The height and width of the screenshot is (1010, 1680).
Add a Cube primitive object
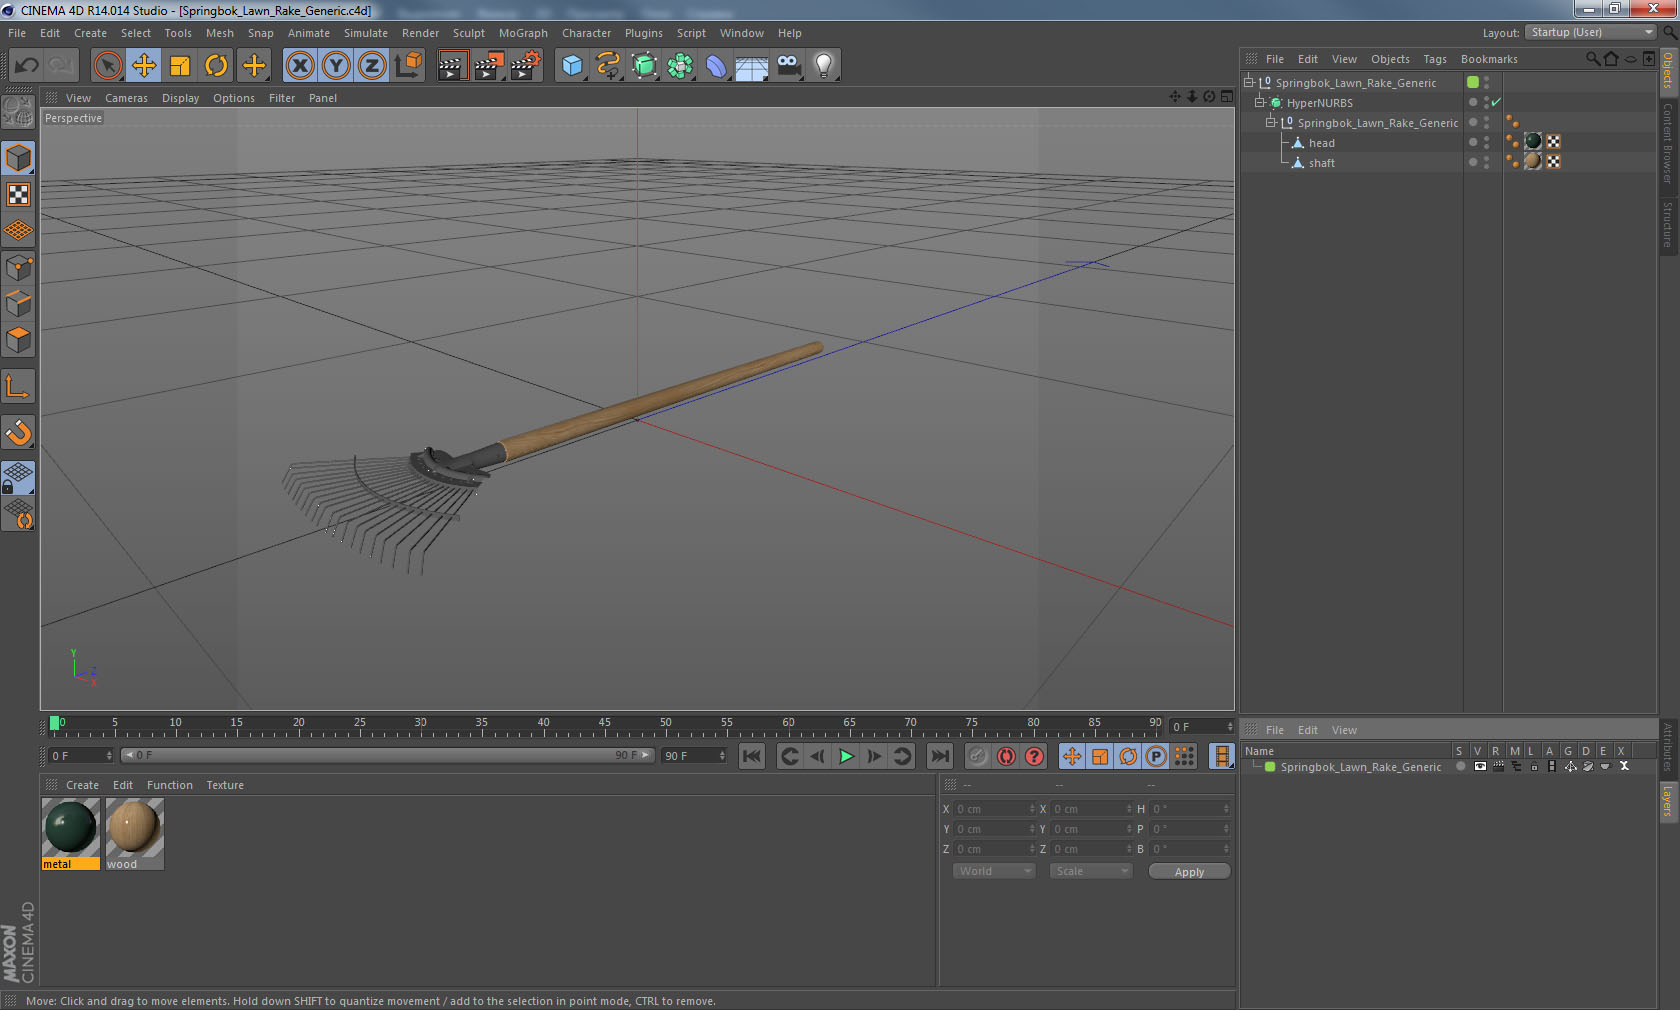coord(572,66)
